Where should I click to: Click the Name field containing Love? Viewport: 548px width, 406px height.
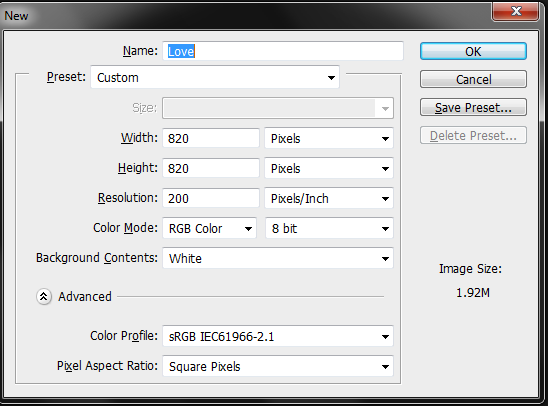[x=283, y=51]
